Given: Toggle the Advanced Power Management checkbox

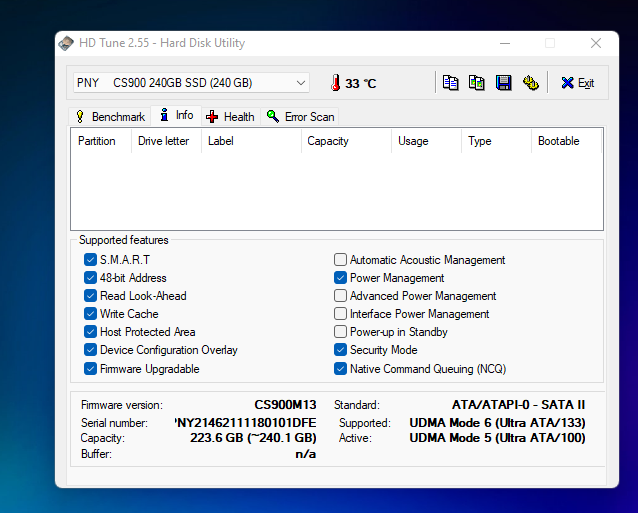Looking at the screenshot, I should [340, 295].
